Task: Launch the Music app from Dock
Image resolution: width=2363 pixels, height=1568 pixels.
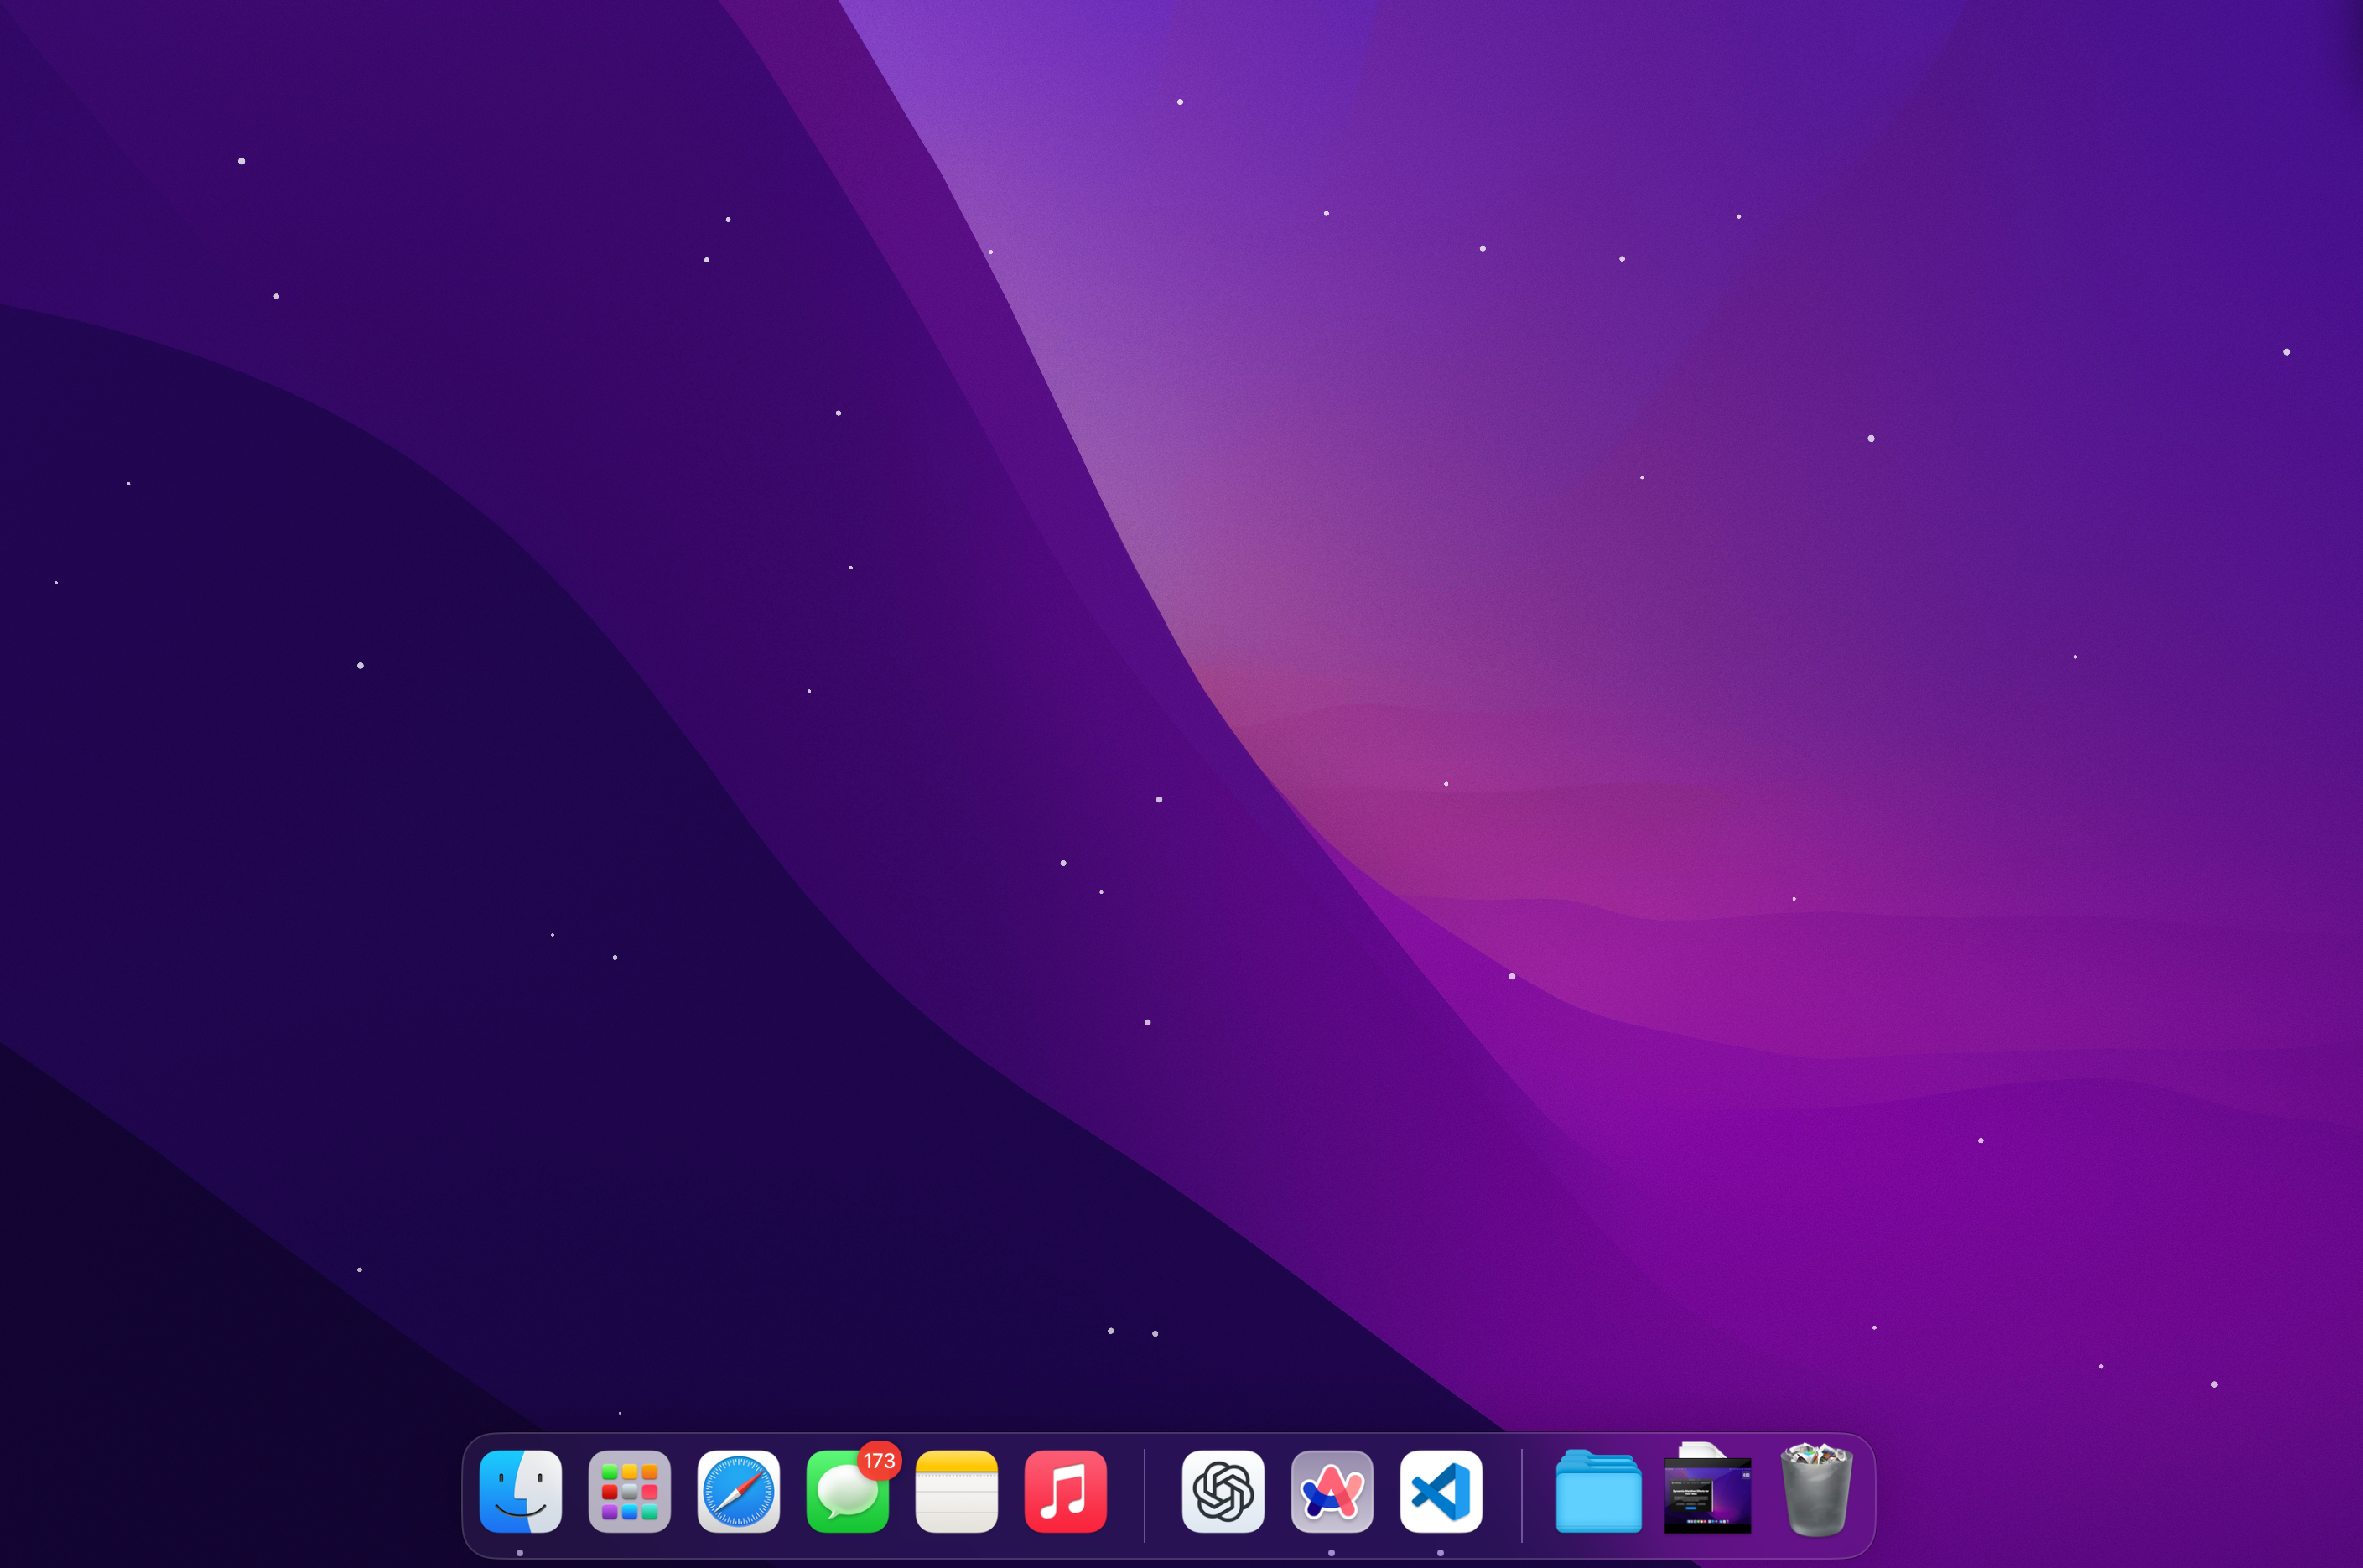Action: [x=1066, y=1491]
